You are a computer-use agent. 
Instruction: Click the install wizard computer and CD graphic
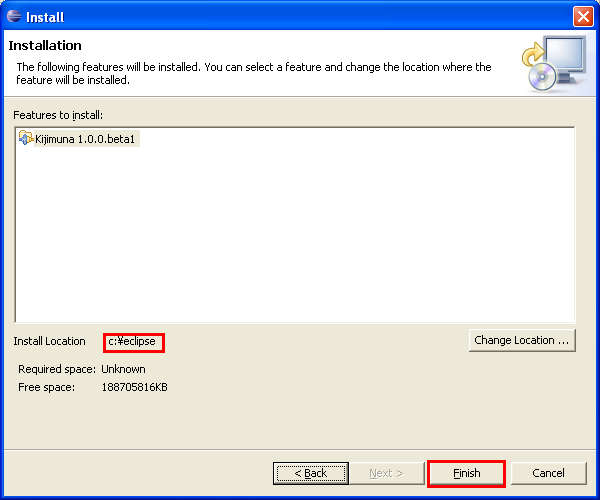tap(553, 65)
